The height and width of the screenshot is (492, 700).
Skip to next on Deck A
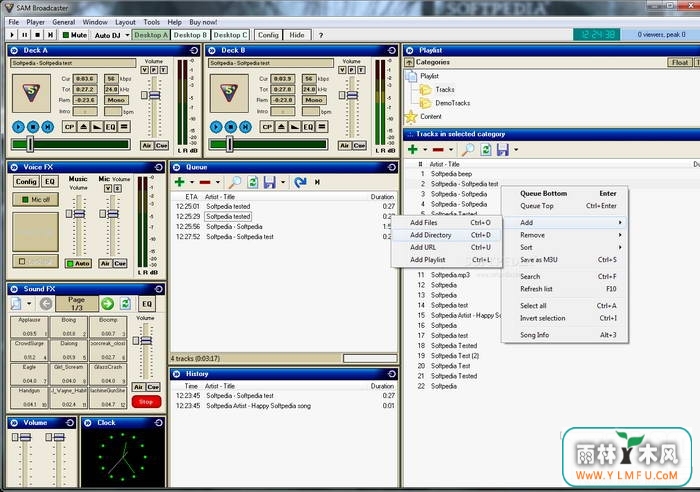[x=48, y=127]
